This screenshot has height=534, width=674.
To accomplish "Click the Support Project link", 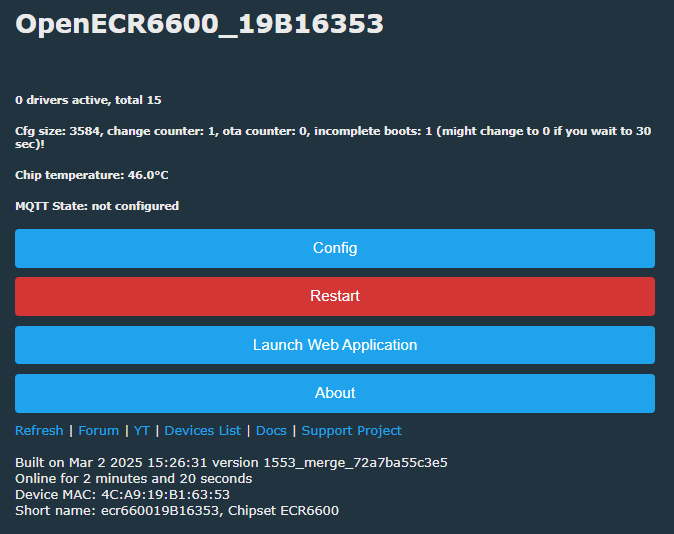I will tap(351, 430).
